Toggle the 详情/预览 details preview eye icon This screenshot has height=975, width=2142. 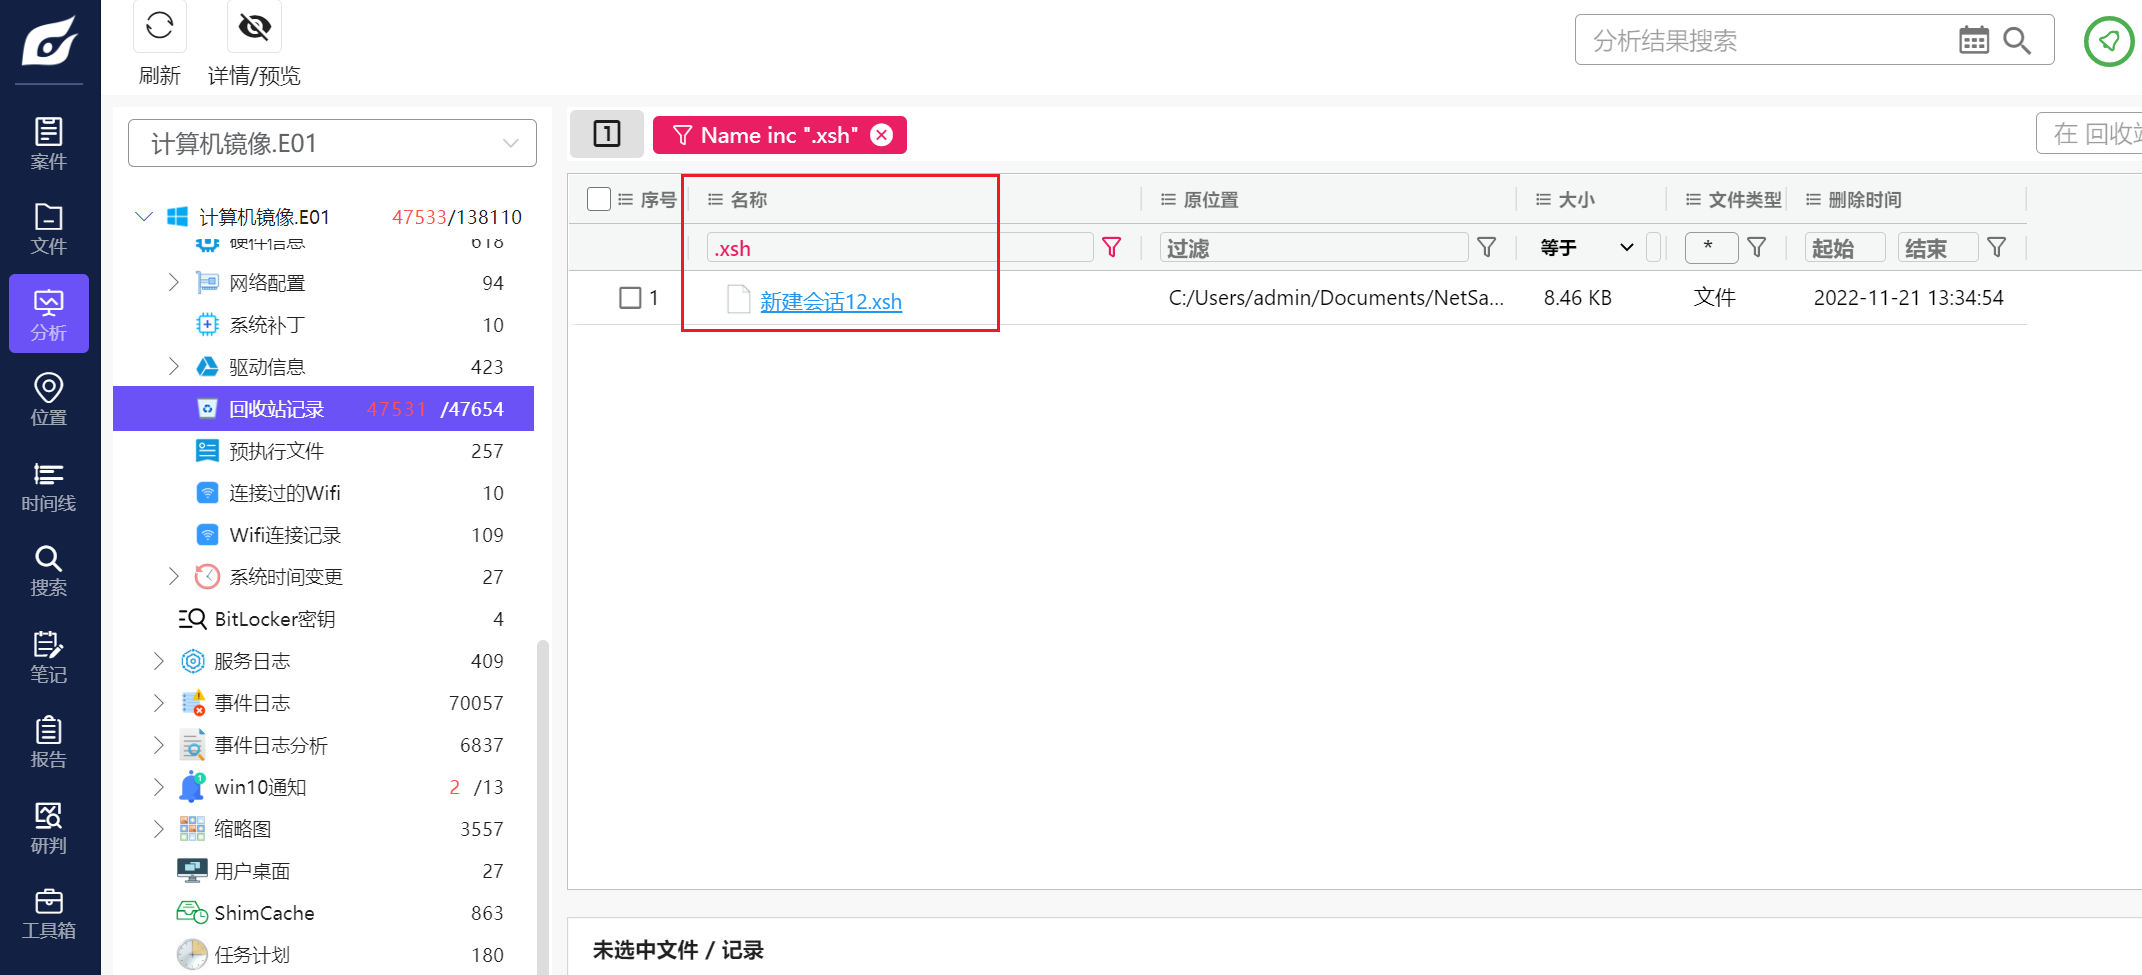pos(254,26)
